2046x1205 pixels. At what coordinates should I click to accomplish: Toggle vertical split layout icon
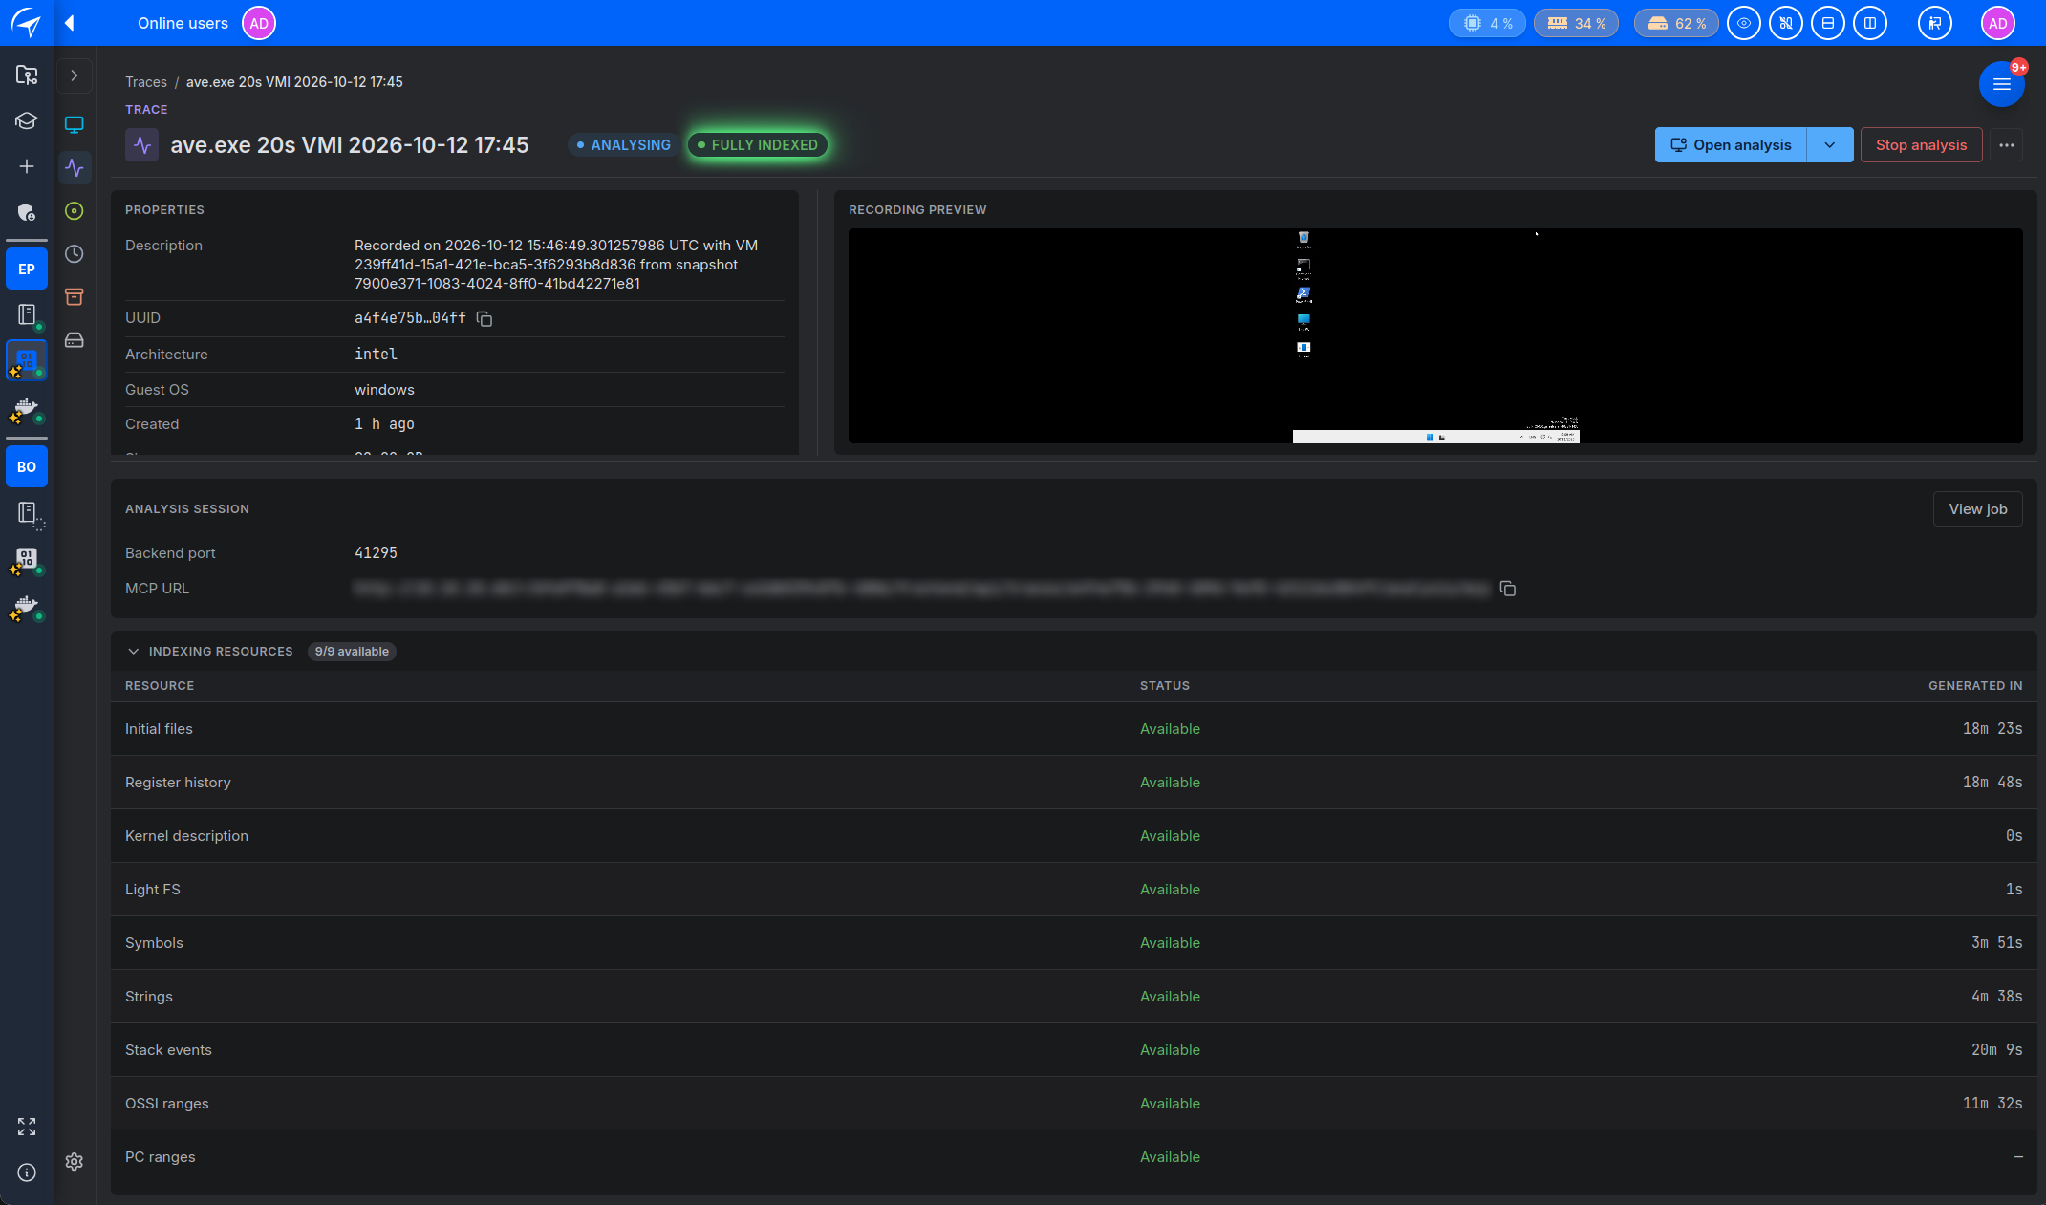[x=1870, y=23]
